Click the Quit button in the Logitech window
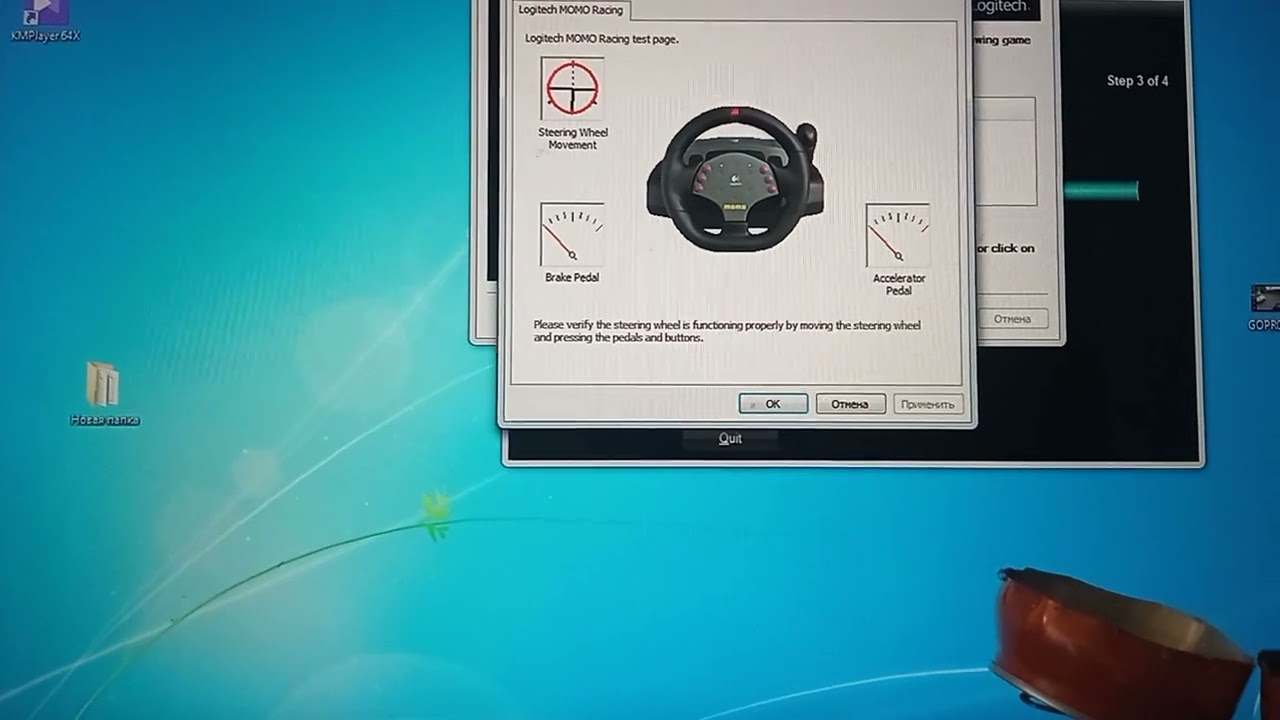This screenshot has height=720, width=1280. coord(730,438)
